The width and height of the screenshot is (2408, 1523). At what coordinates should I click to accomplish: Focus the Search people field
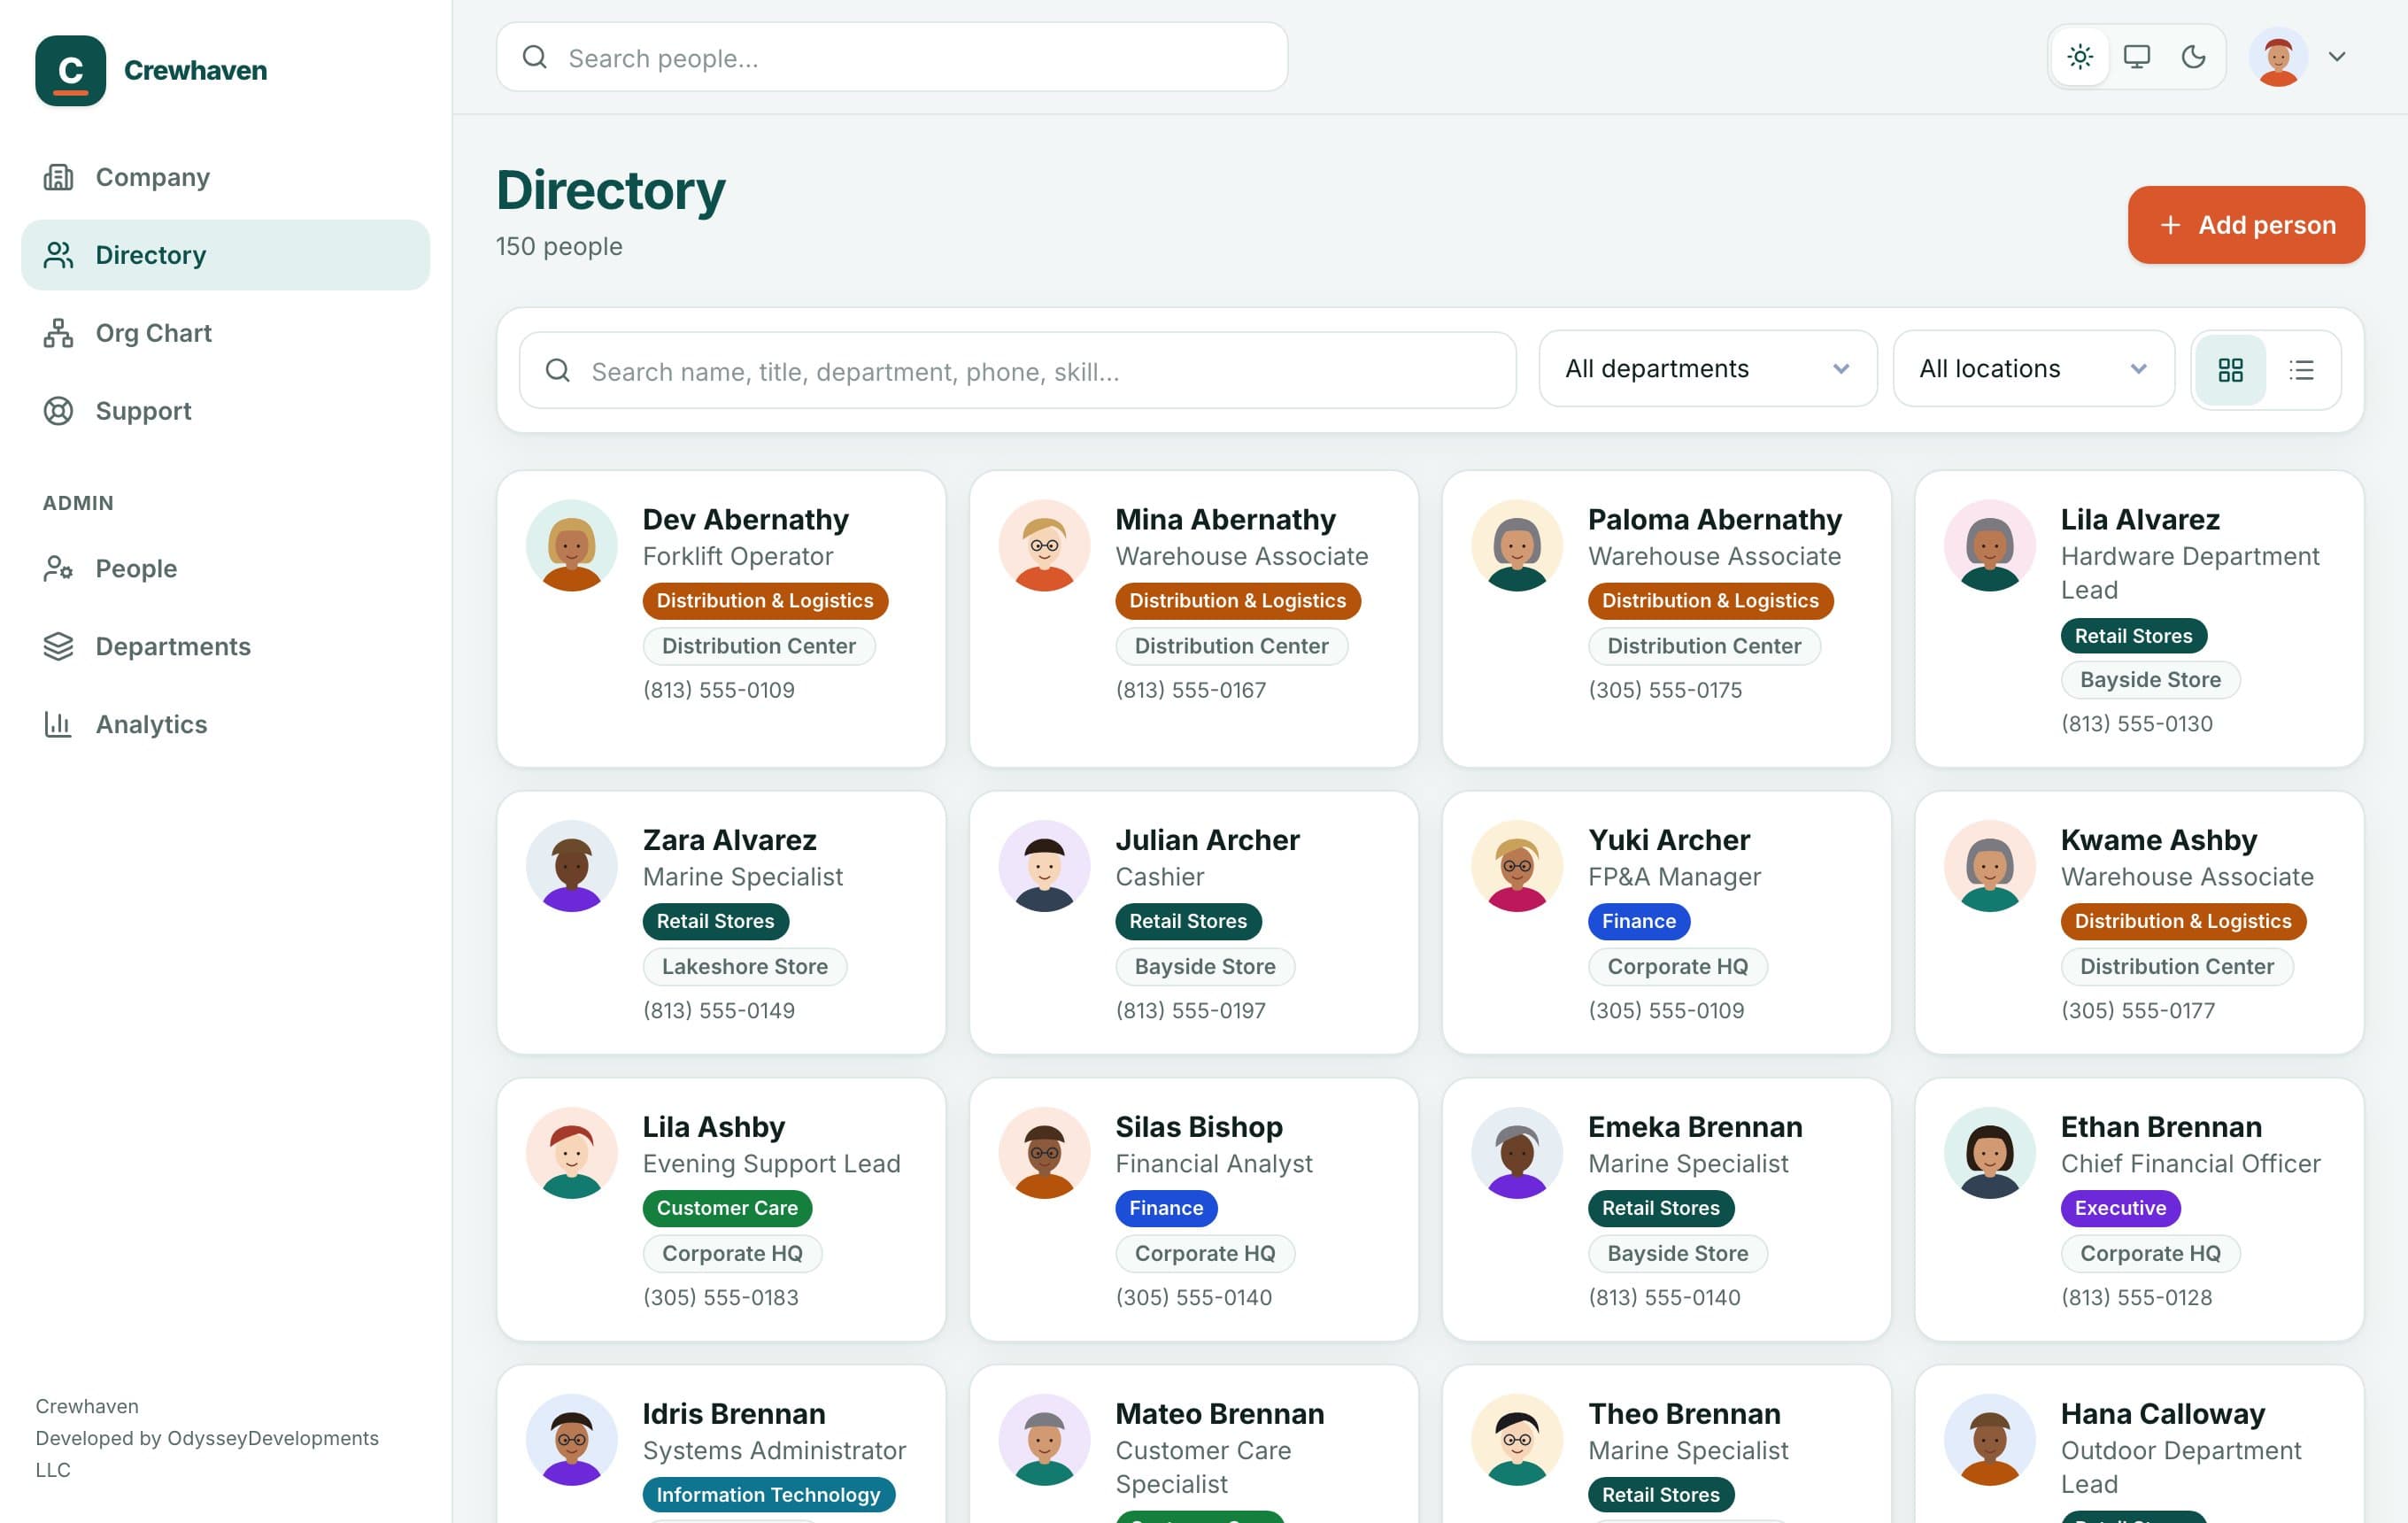tap(892, 57)
